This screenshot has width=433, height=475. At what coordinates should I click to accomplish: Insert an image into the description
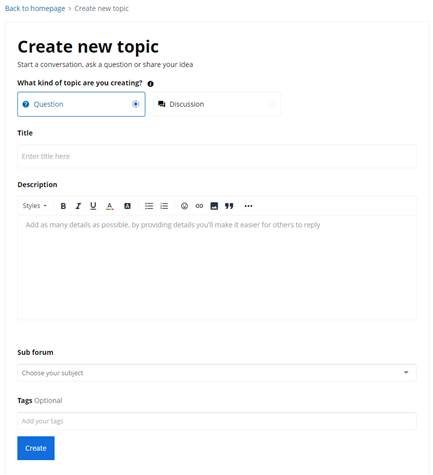(x=214, y=206)
